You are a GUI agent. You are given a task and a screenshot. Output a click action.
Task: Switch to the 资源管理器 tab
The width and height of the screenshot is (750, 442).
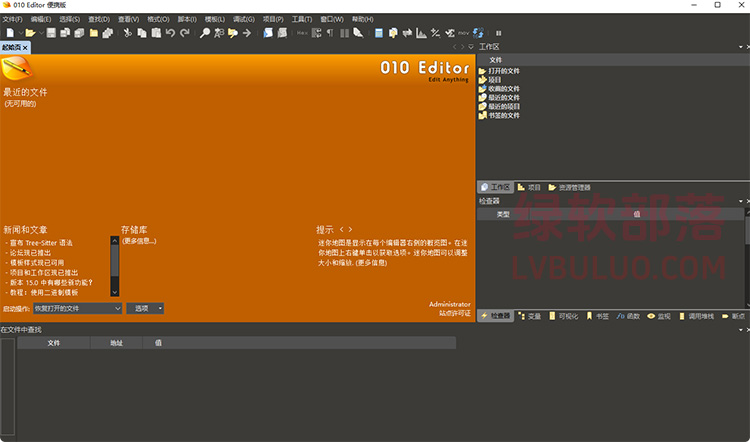[x=570, y=188]
